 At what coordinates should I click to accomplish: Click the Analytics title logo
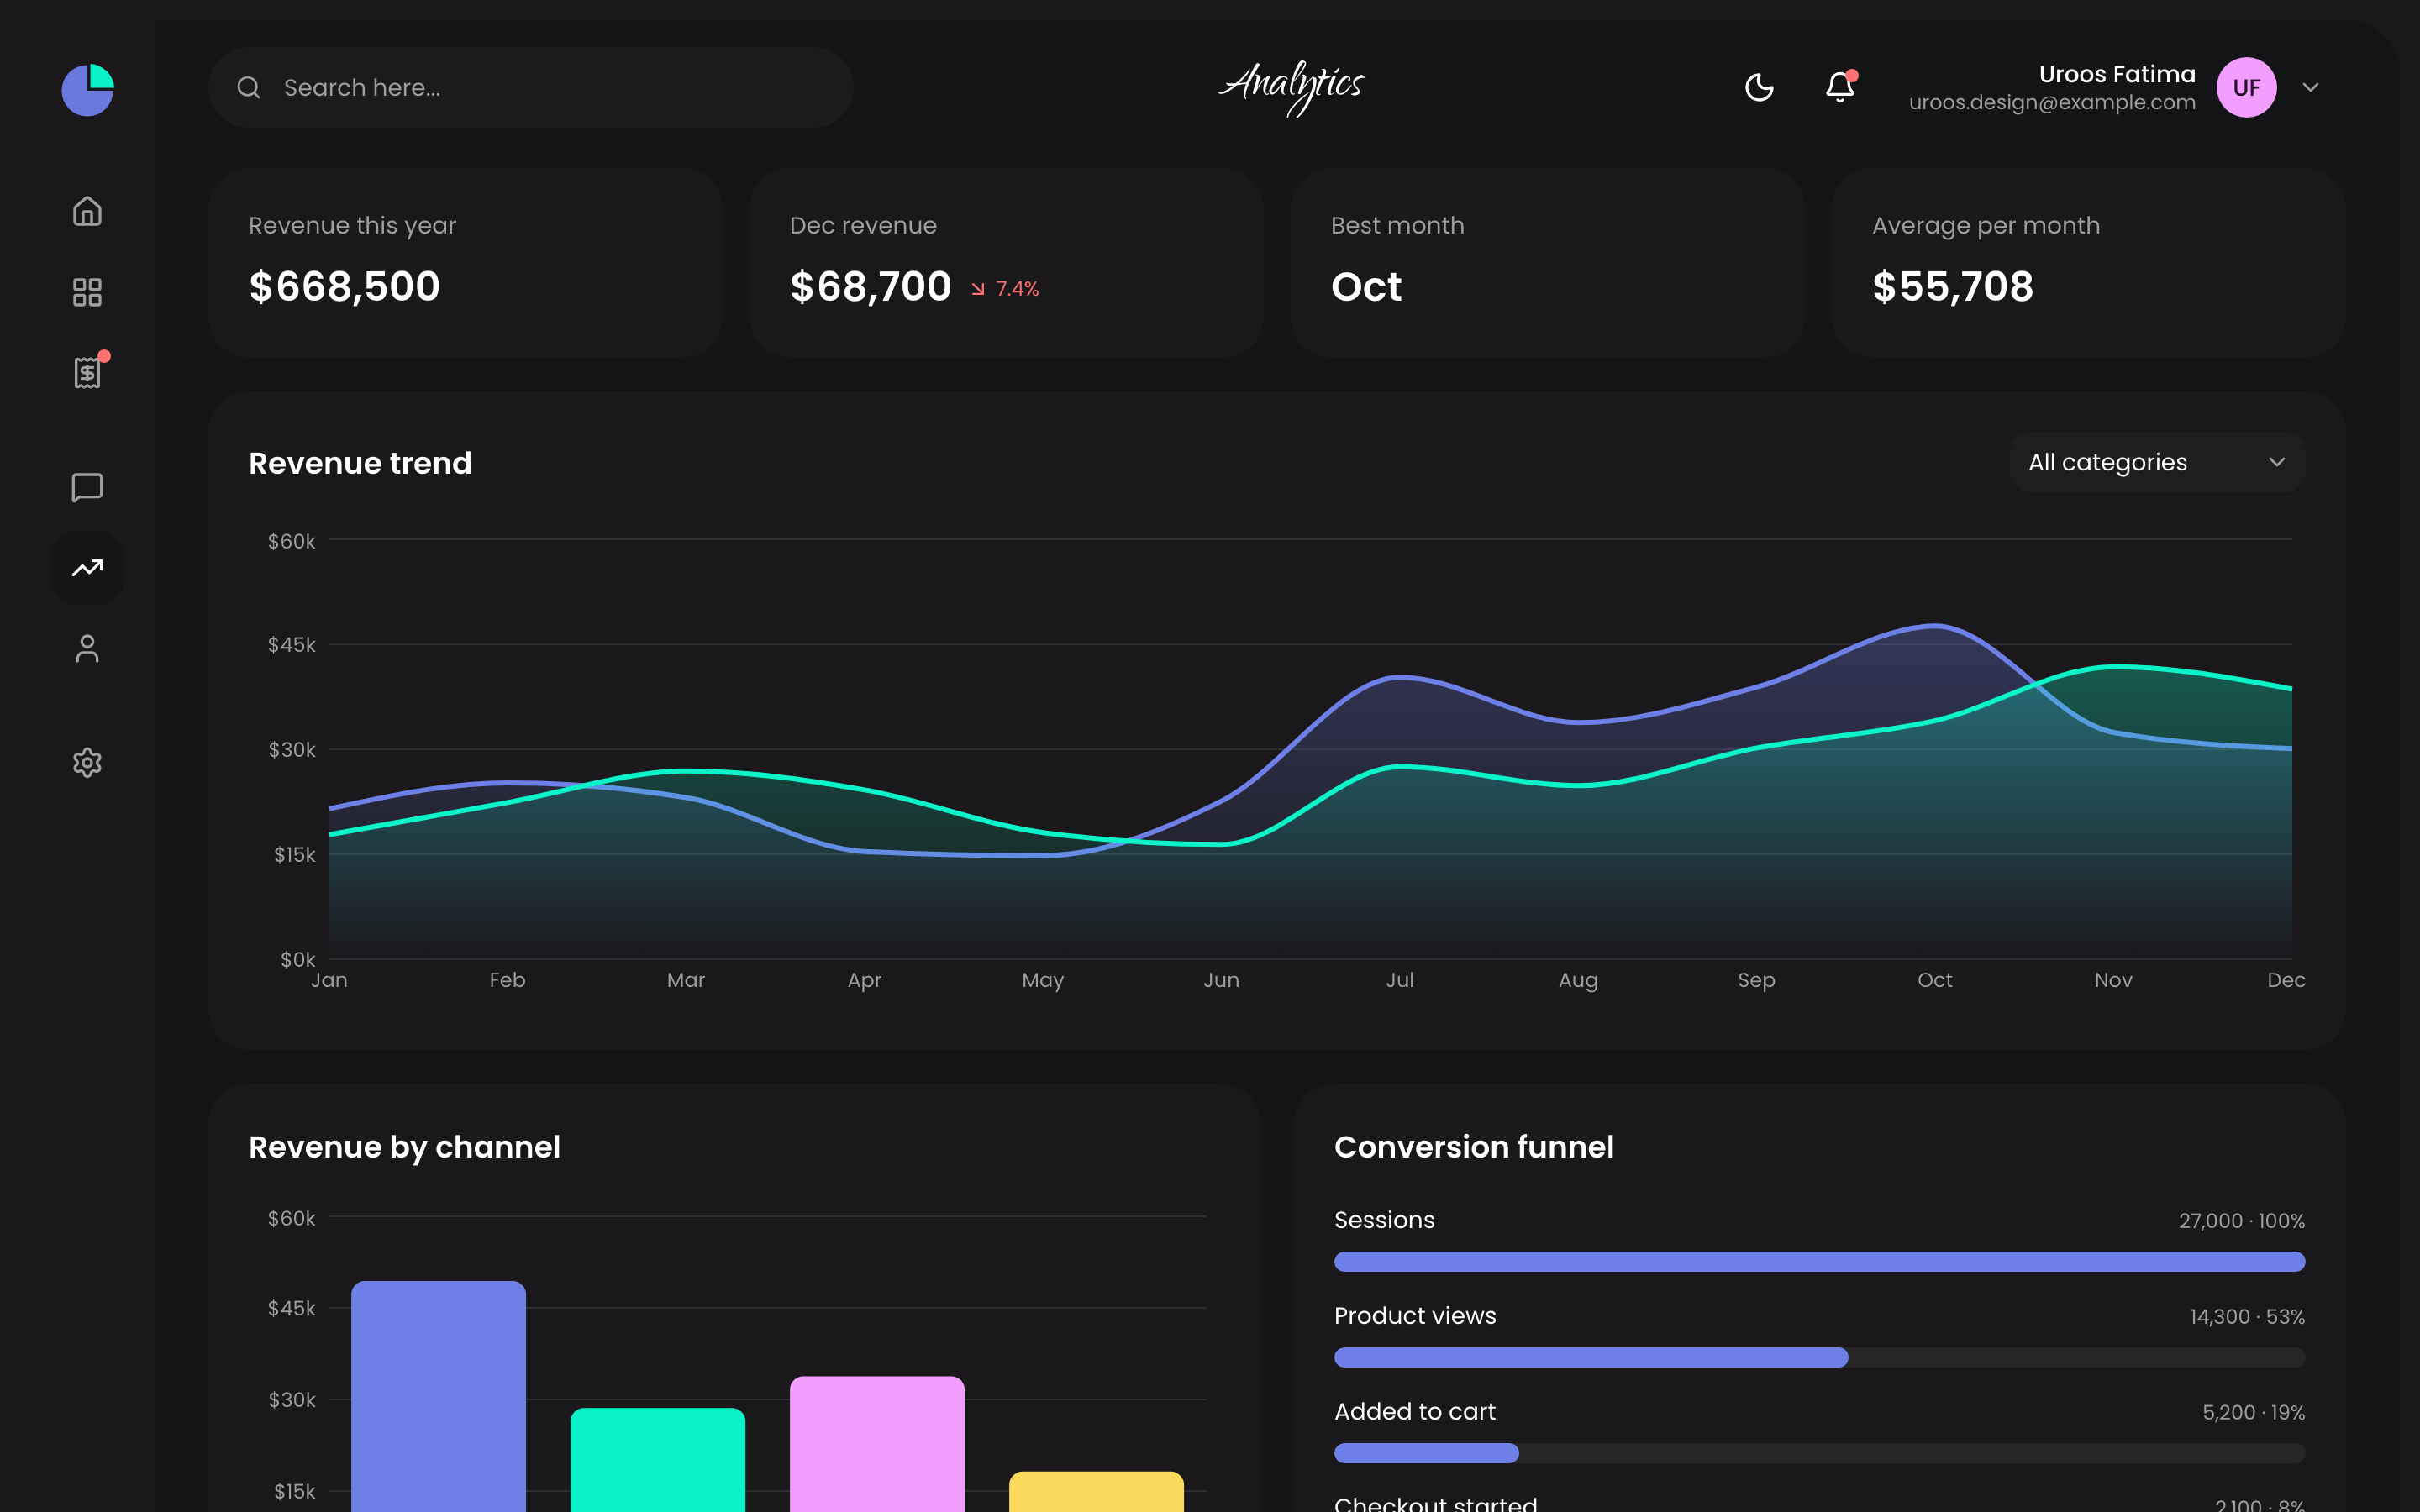tap(1292, 88)
